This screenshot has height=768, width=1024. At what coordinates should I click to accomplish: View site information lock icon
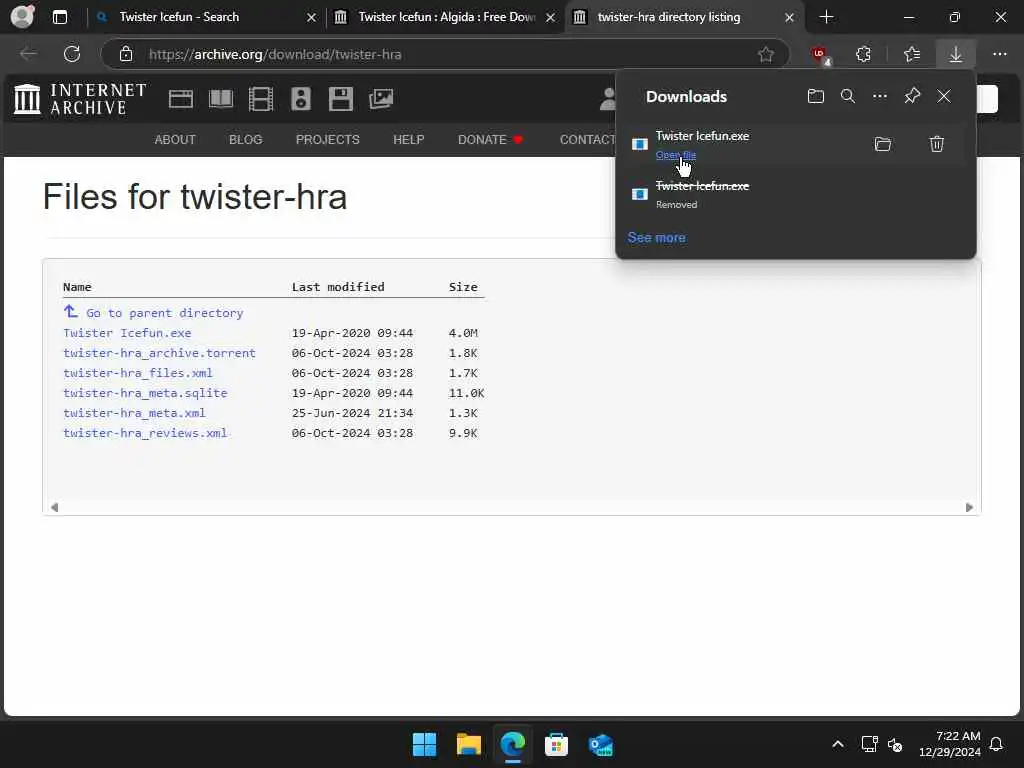[126, 54]
